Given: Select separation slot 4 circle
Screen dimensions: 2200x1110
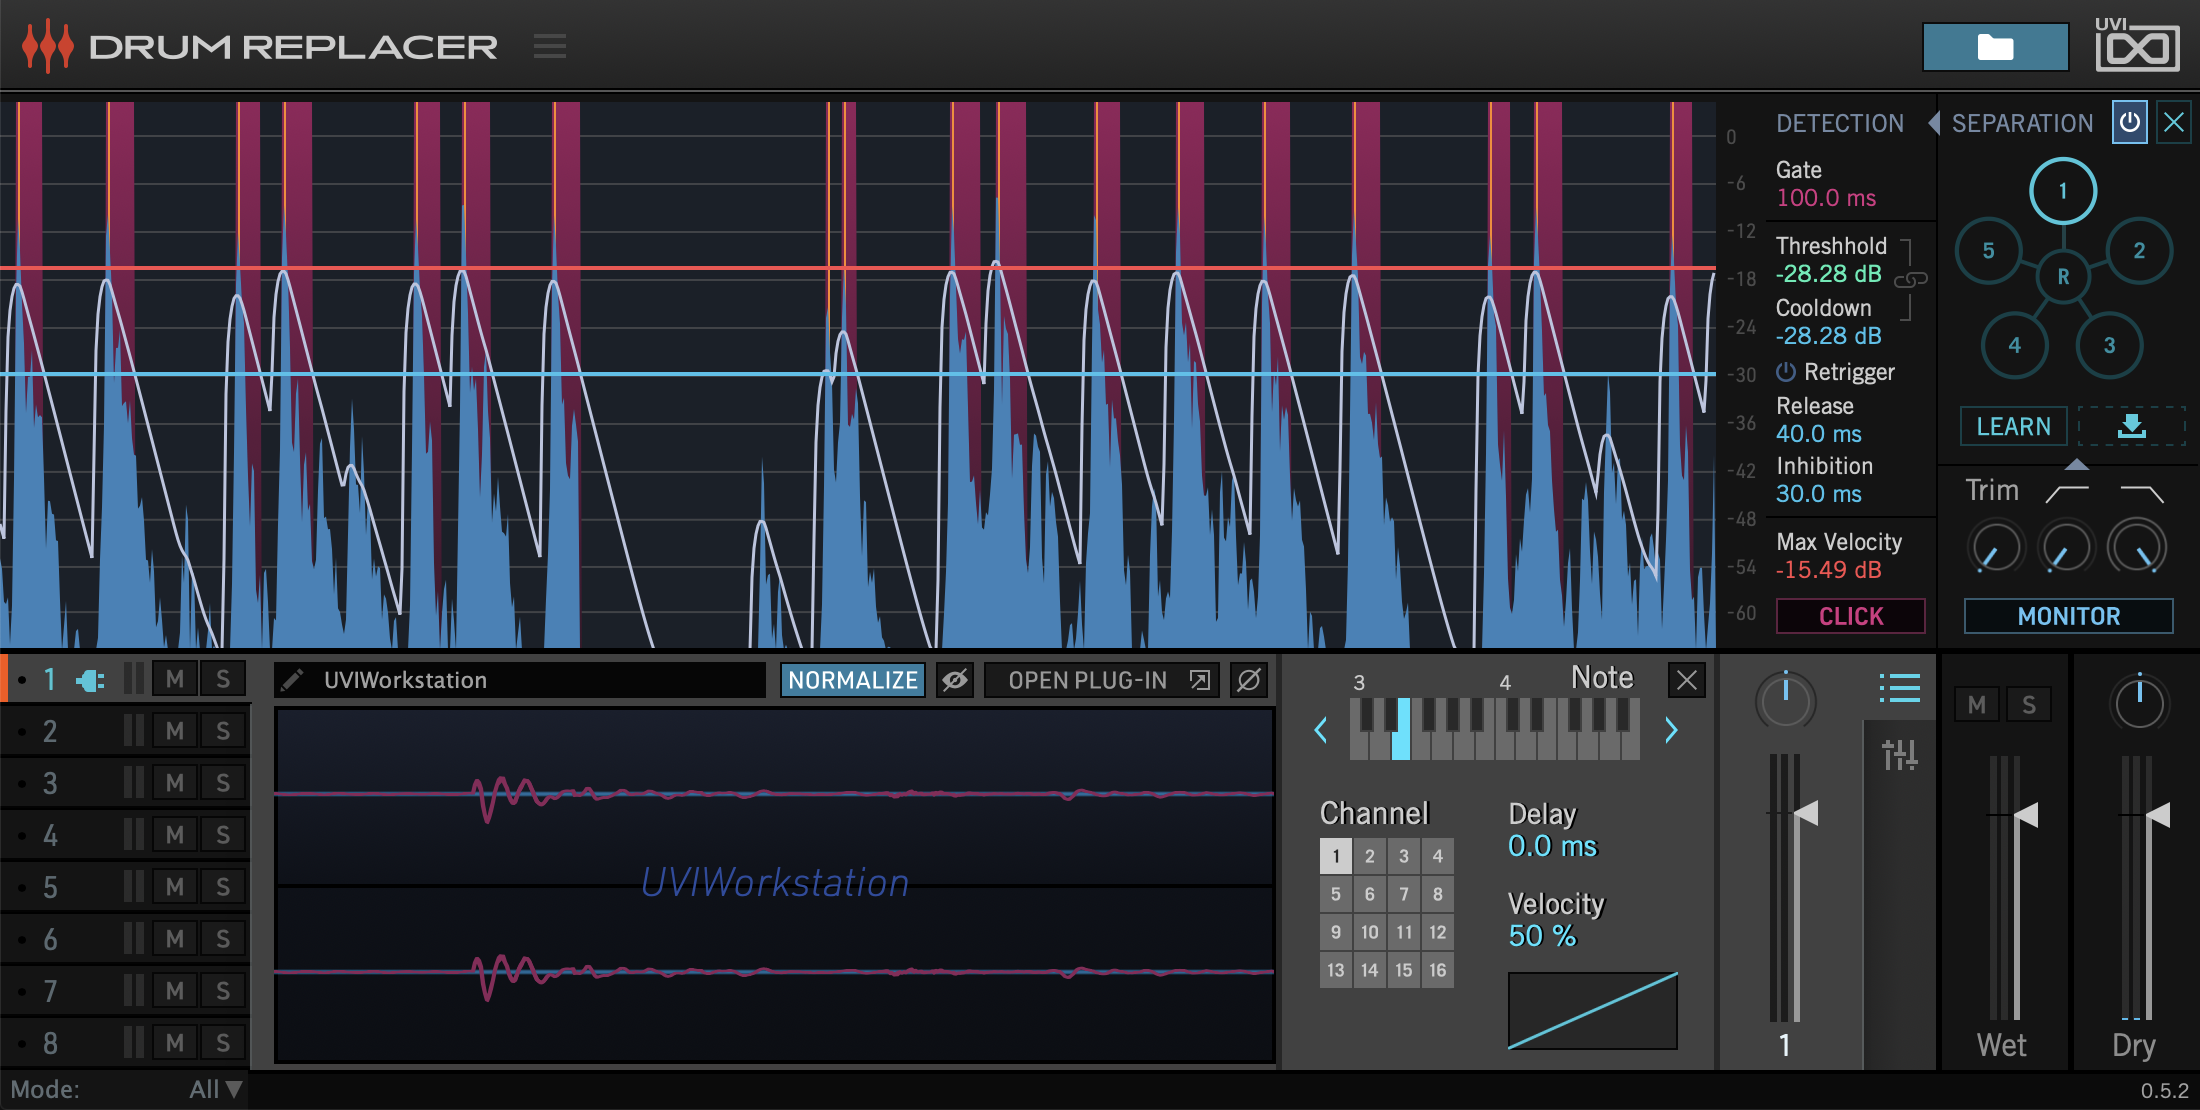Looking at the screenshot, I should coord(2014,345).
